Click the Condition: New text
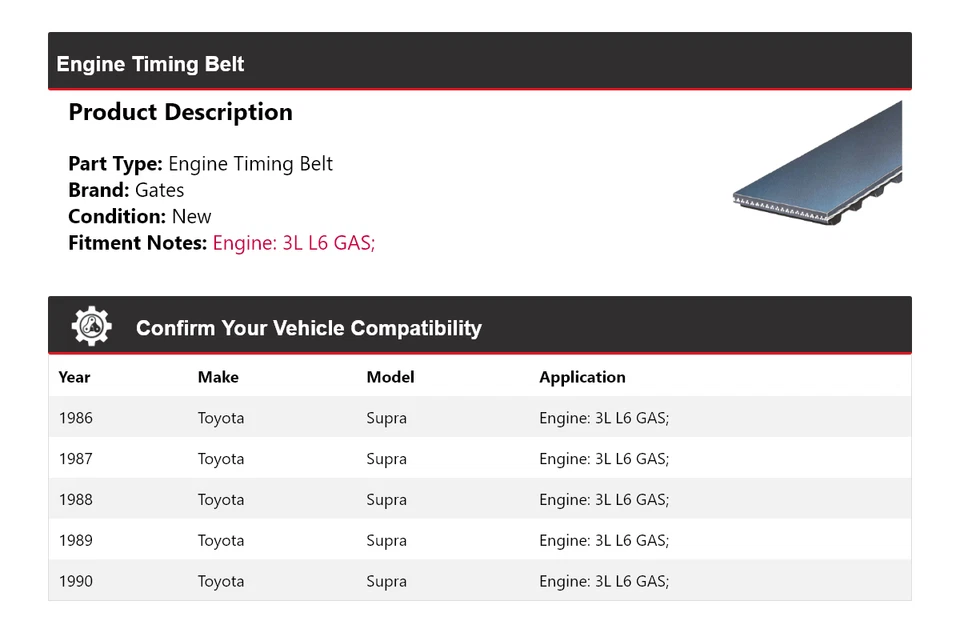Viewport: 960px width, 633px height. point(140,216)
